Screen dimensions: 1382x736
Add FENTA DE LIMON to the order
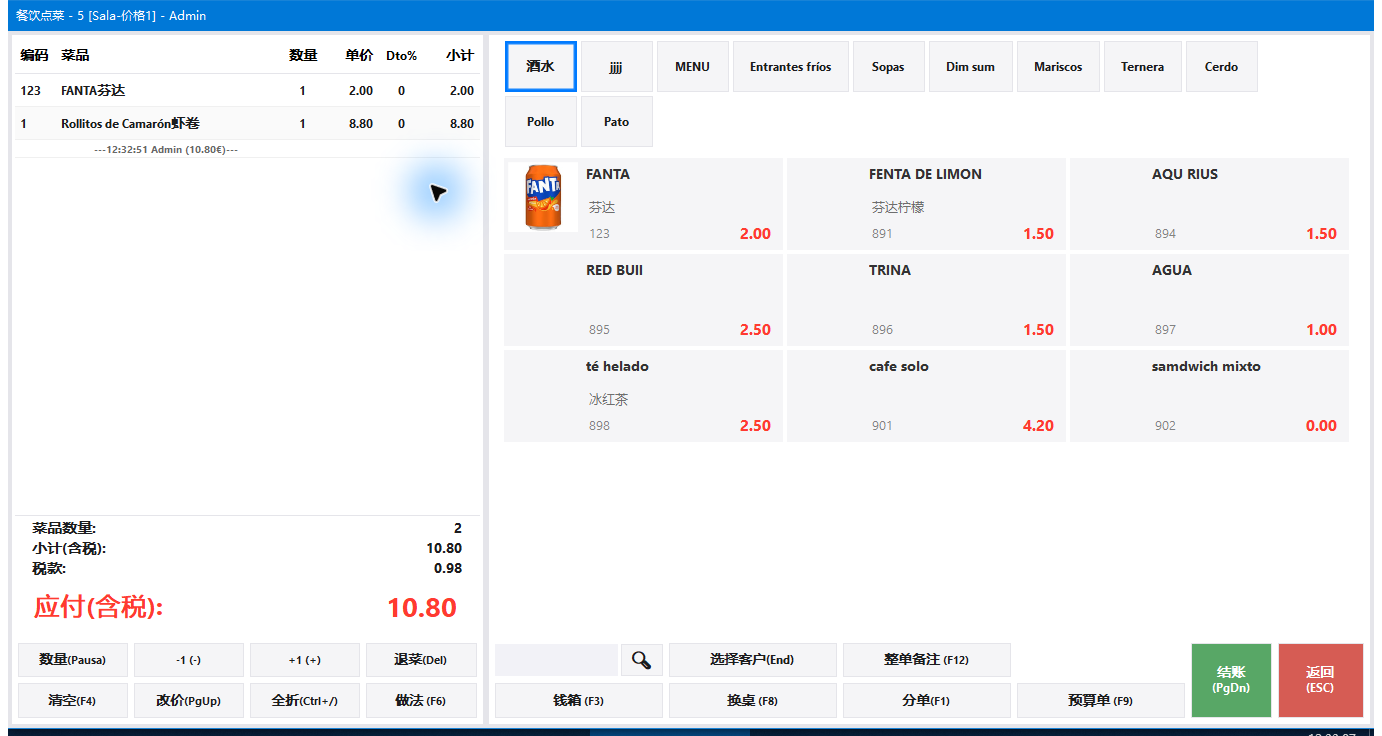pos(926,204)
